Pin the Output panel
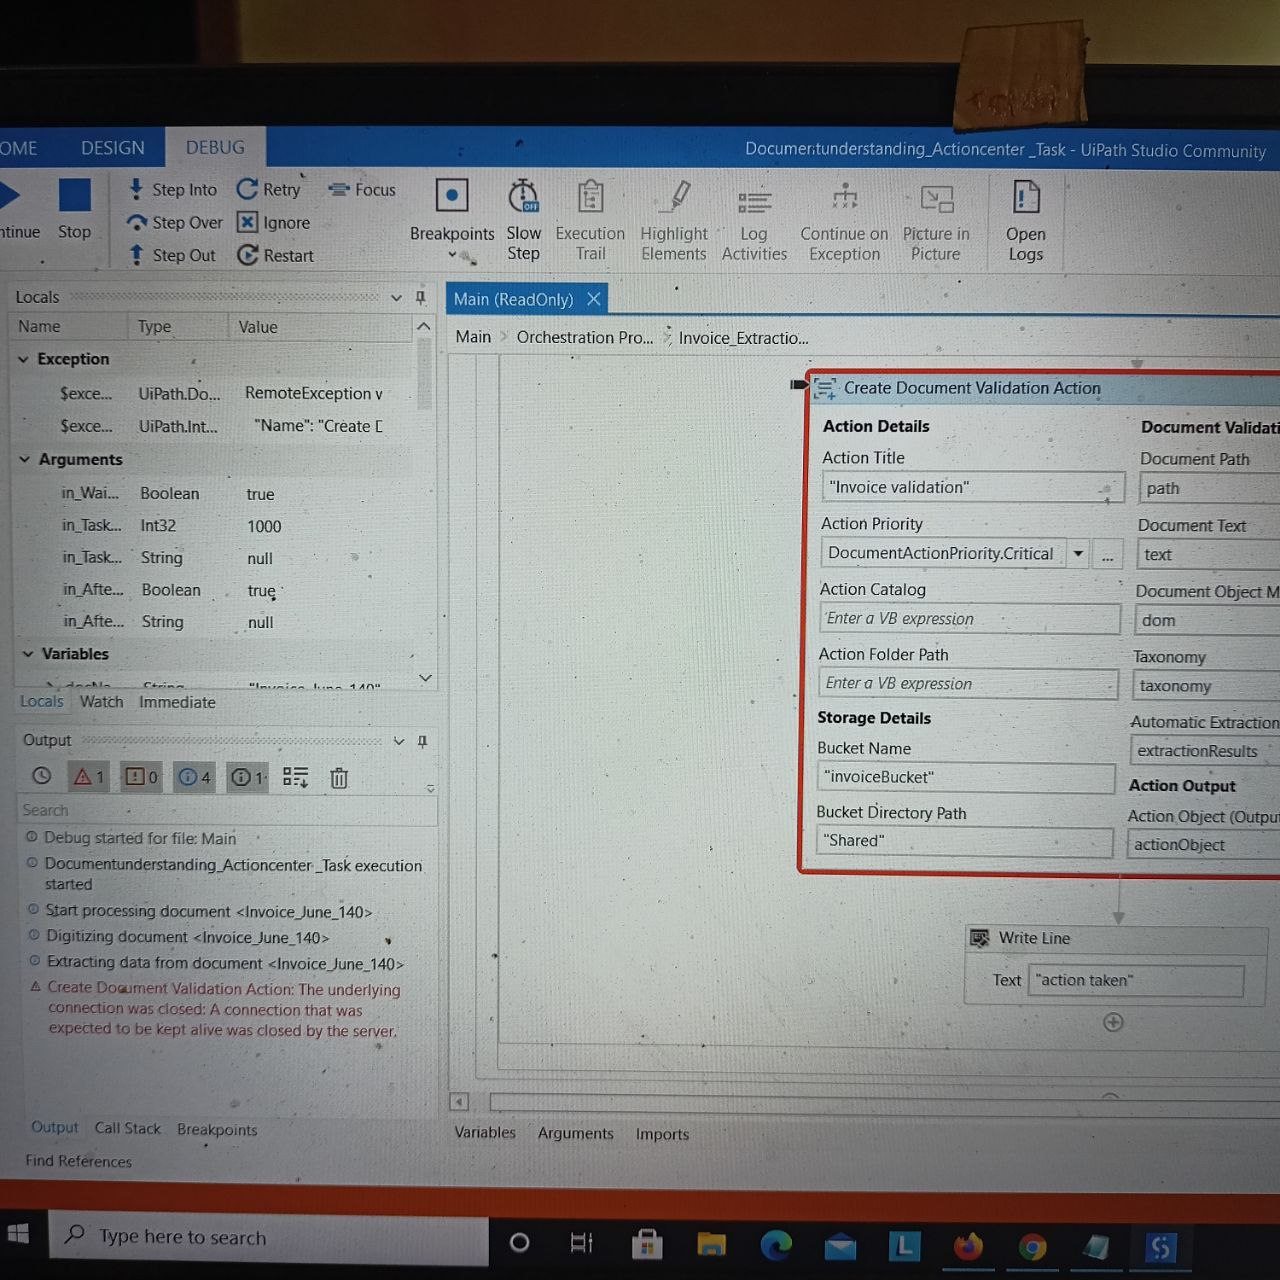This screenshot has width=1280, height=1280. point(422,741)
